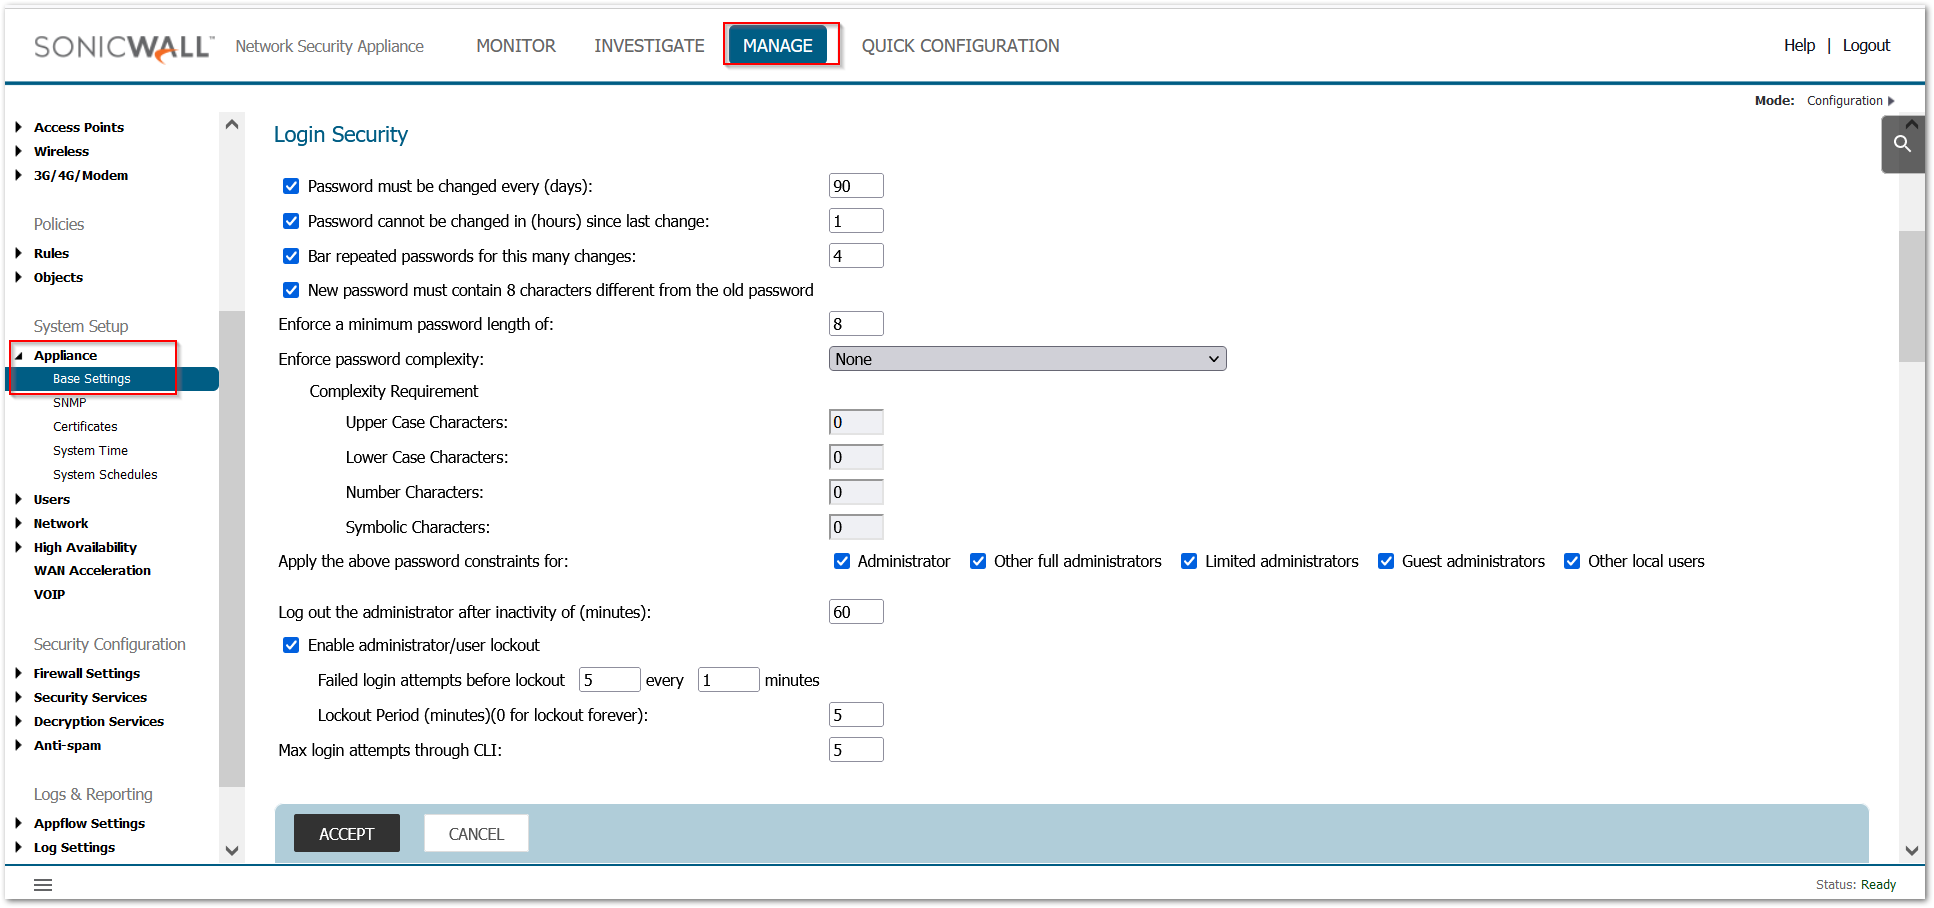Expand Log Settings tree node
The image size is (1934, 908).
[19, 847]
